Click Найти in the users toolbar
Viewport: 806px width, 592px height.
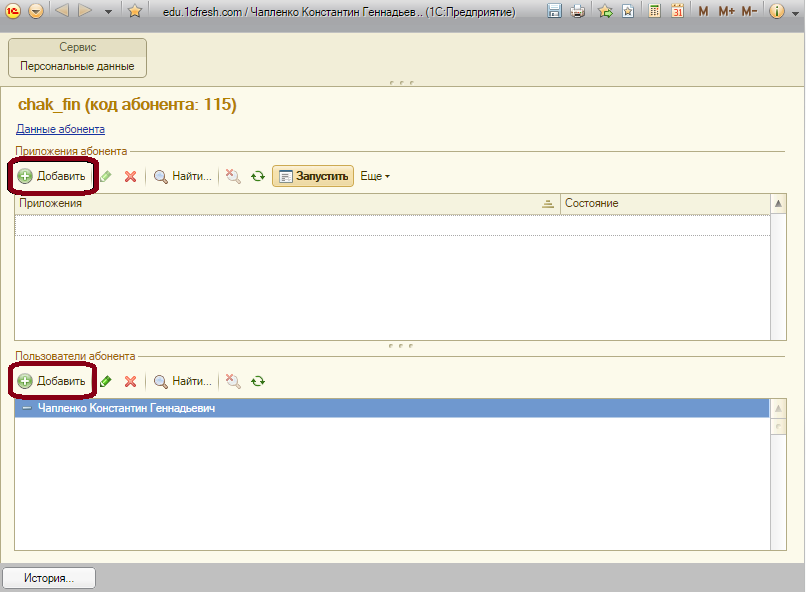[183, 381]
